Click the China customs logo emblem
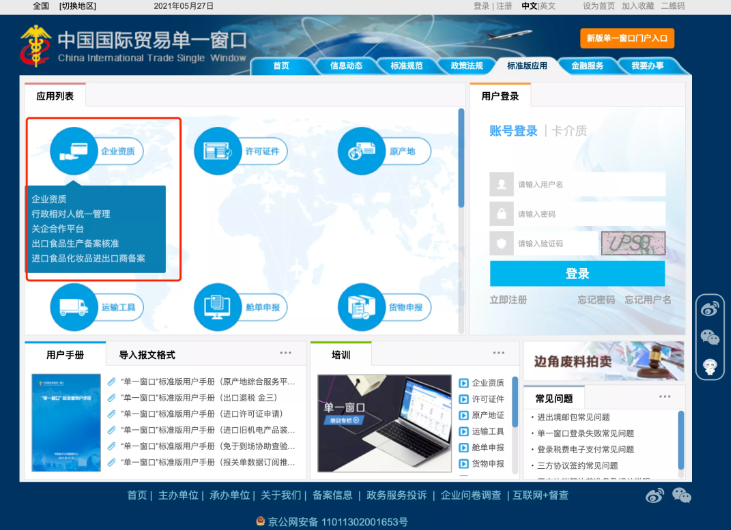Viewport: 731px width, 530px height. tap(35, 46)
